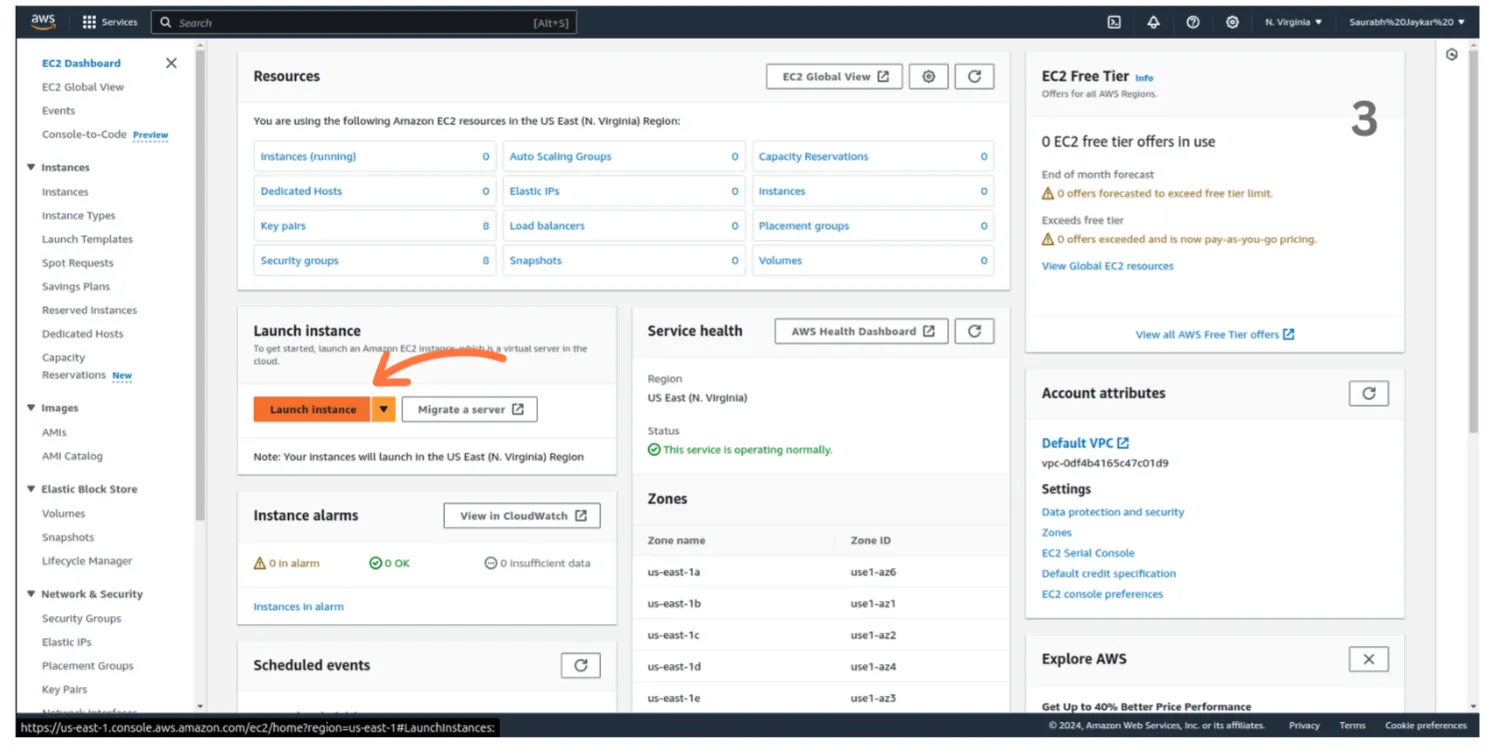The height and width of the screenshot is (750, 1486).
Task: Open Launch Templates in the sidebar
Action: click(x=87, y=239)
